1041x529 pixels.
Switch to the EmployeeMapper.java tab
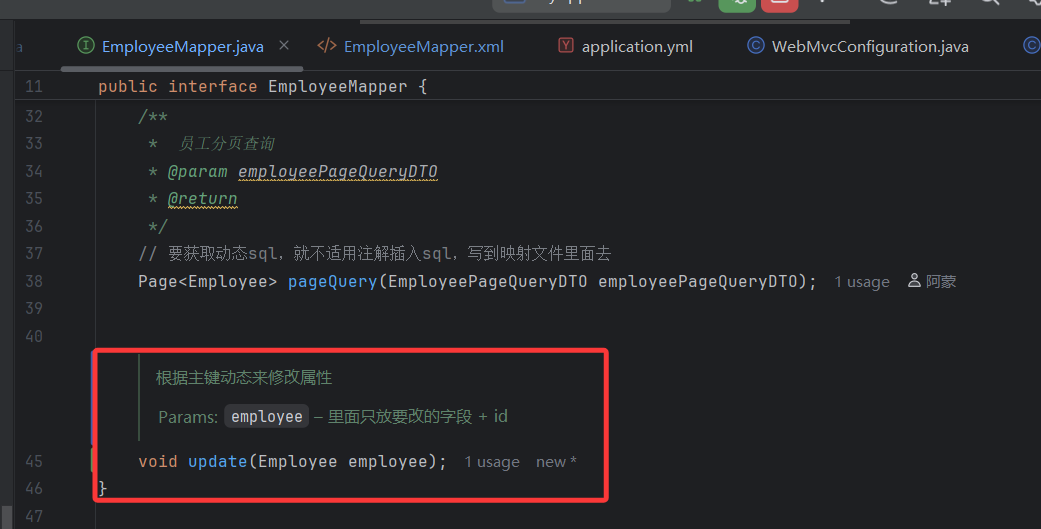pyautogui.click(x=183, y=46)
